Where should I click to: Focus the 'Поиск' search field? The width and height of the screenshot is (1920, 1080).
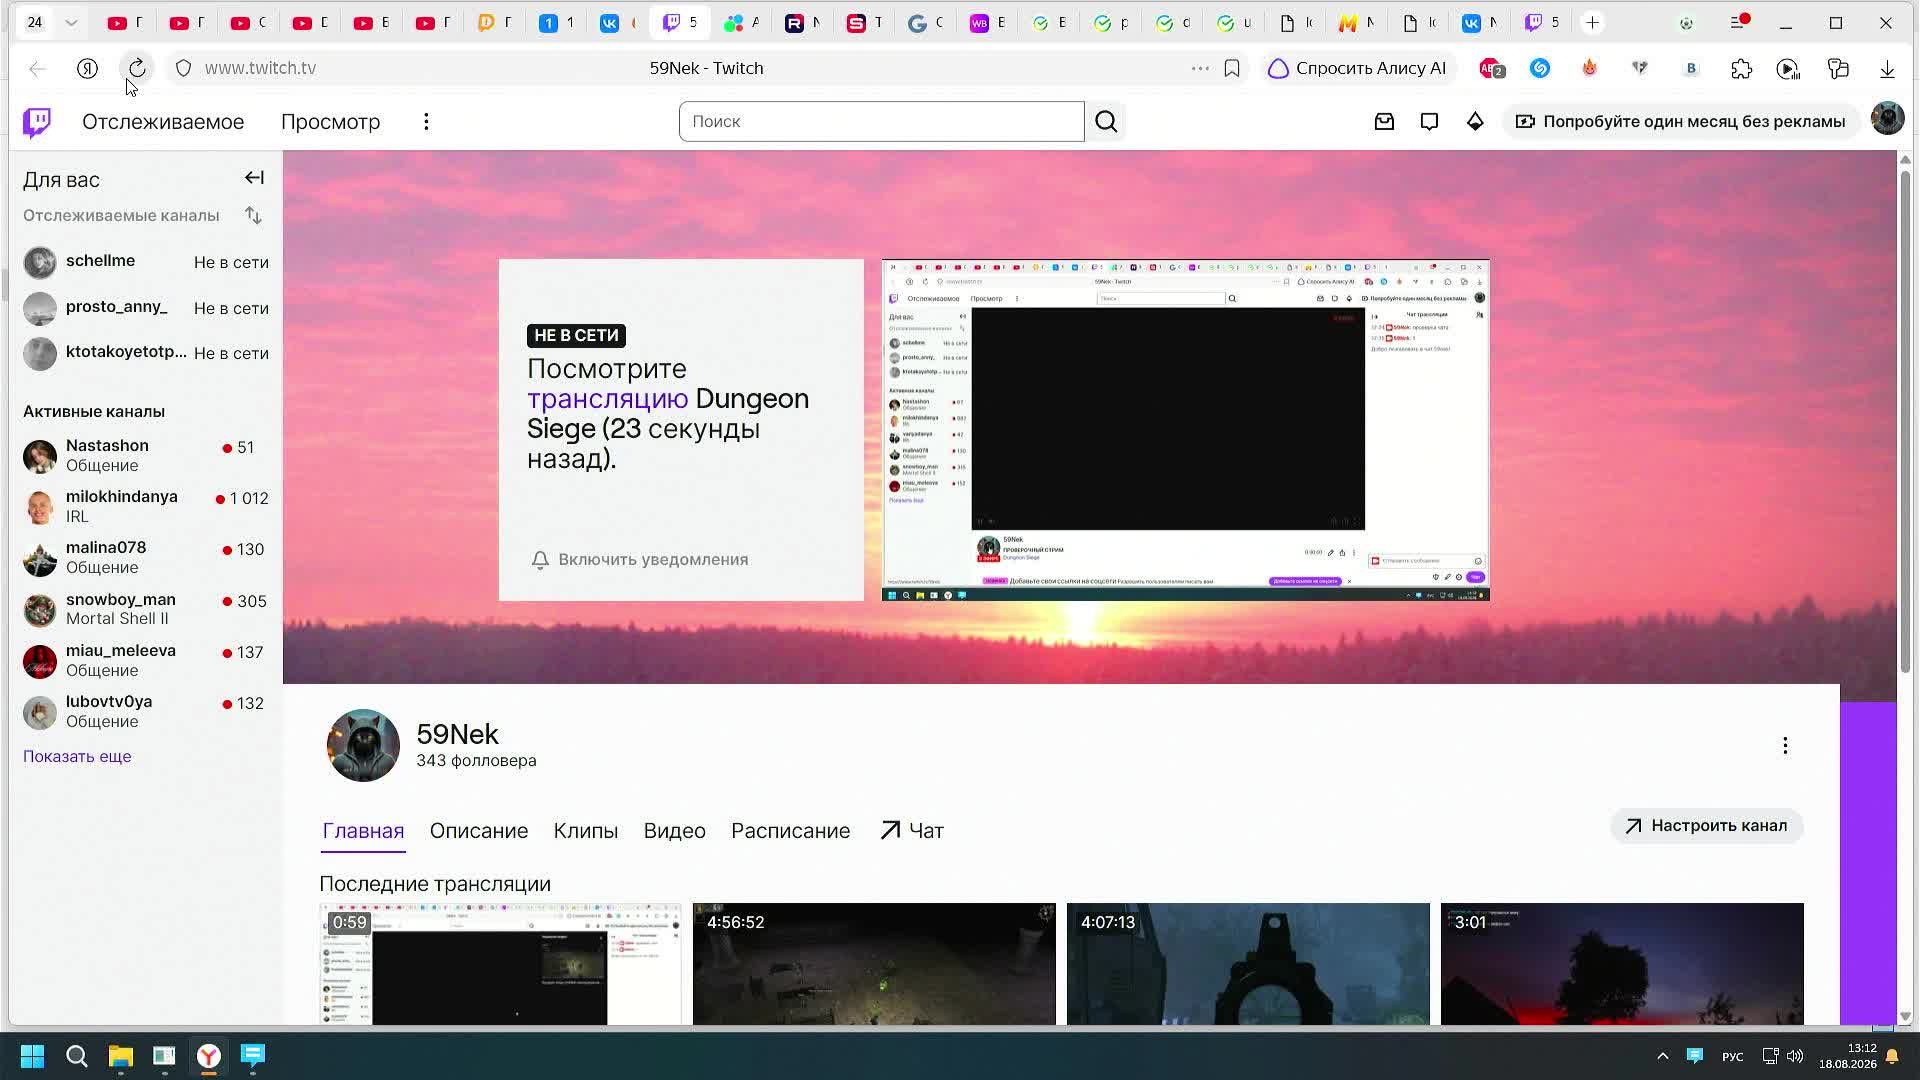click(881, 122)
